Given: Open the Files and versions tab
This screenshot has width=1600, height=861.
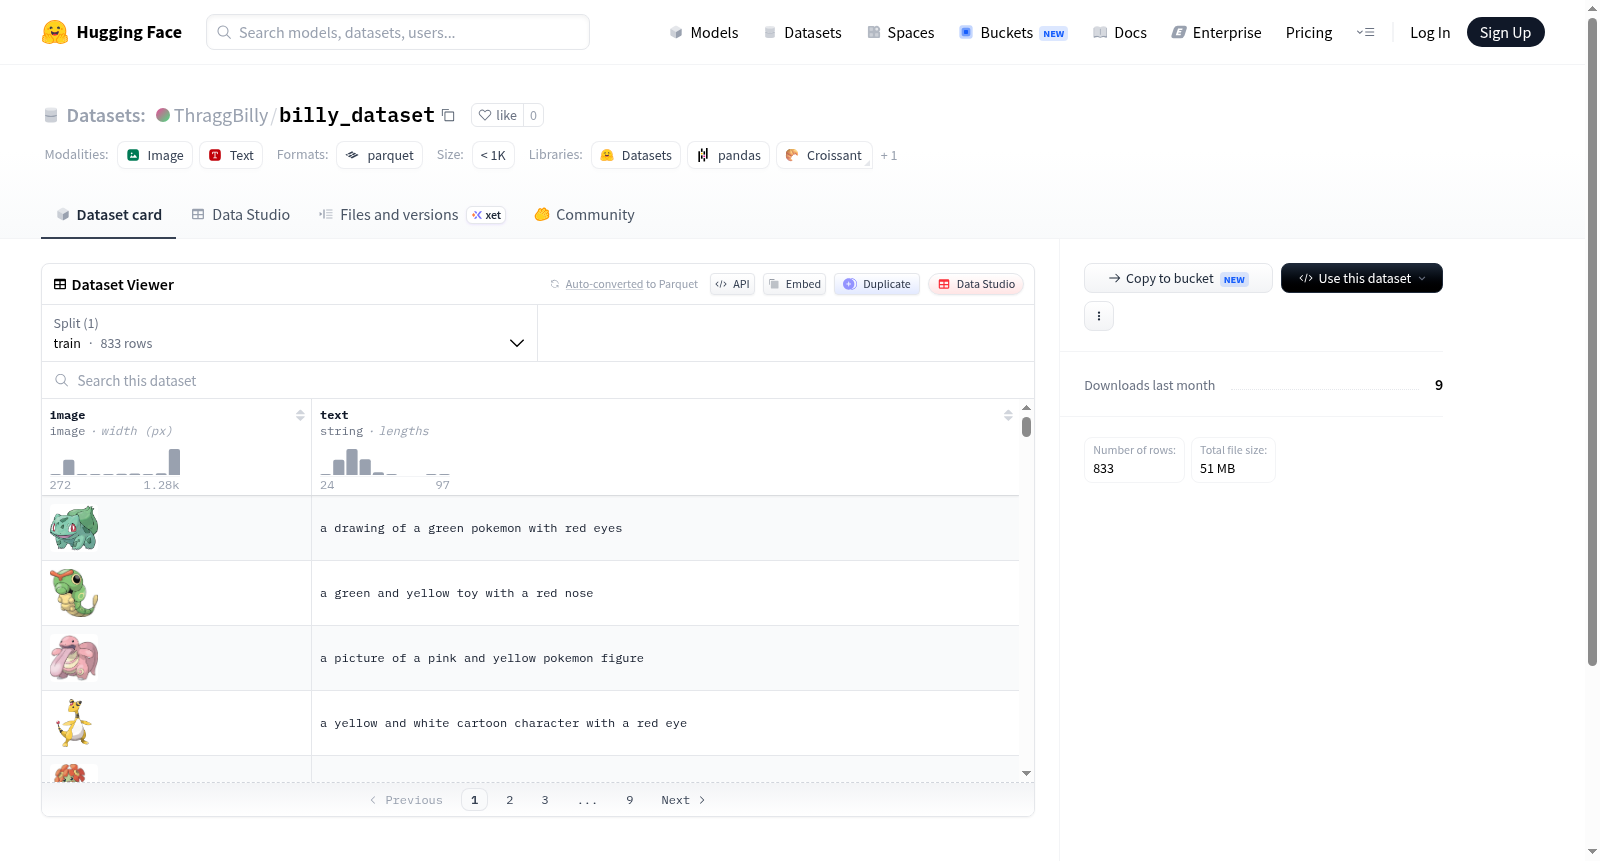Looking at the screenshot, I should [x=412, y=215].
